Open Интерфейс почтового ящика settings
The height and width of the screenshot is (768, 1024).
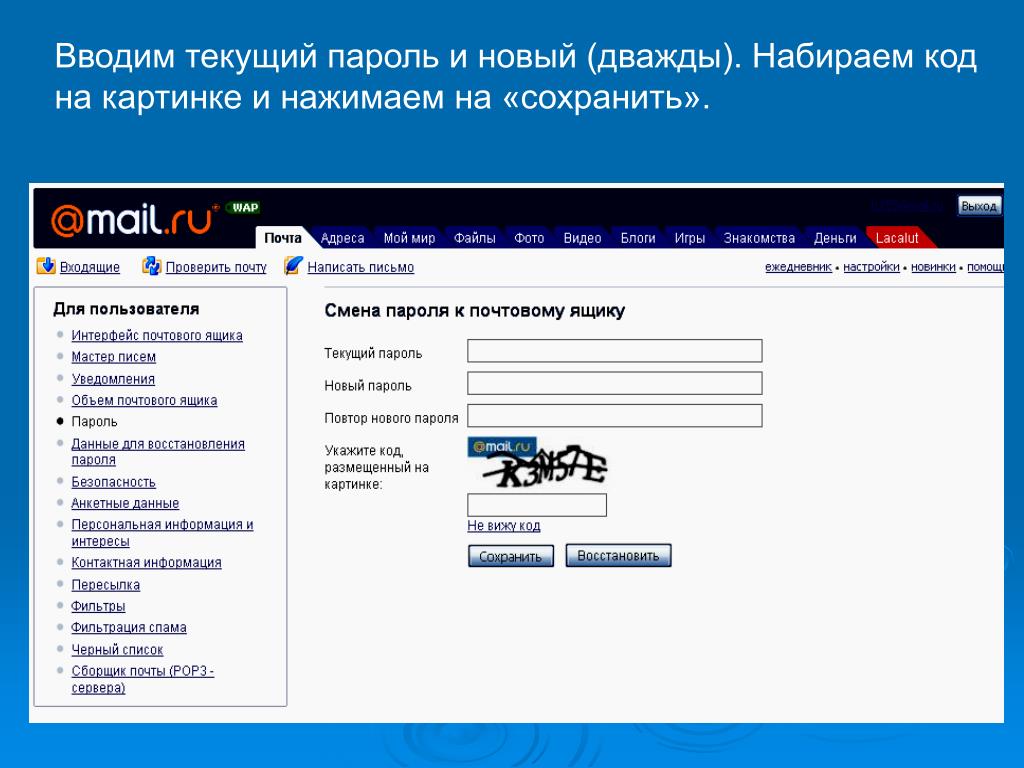pyautogui.click(x=157, y=336)
